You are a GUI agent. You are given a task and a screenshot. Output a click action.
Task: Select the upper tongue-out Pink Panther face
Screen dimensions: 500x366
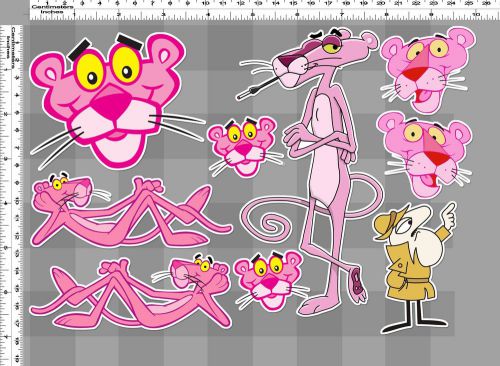pyautogui.click(x=428, y=71)
